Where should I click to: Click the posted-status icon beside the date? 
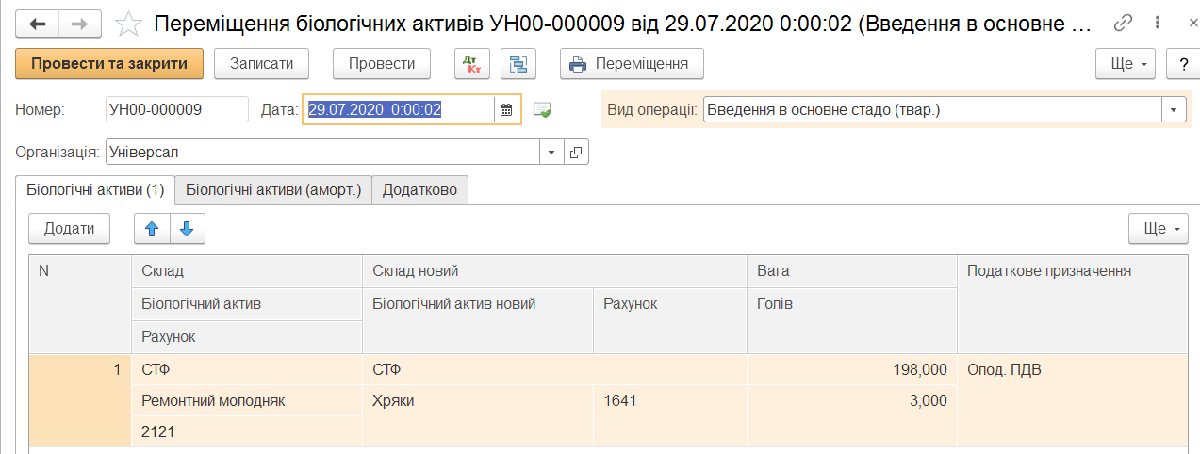pyautogui.click(x=543, y=110)
